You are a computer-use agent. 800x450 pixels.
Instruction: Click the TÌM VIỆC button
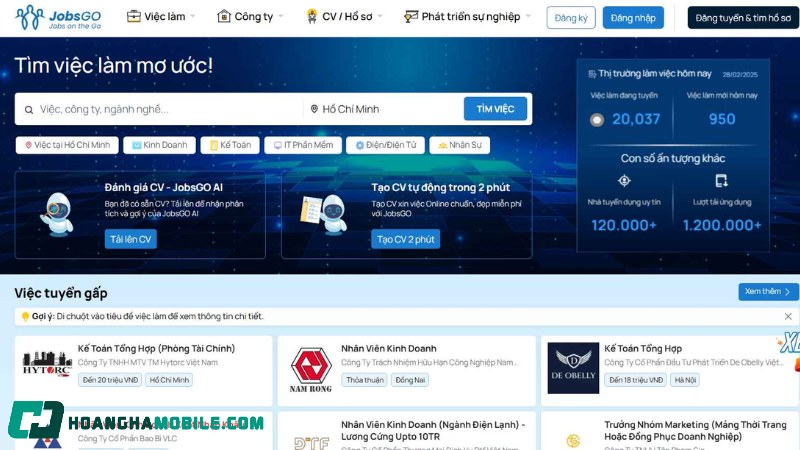click(495, 109)
